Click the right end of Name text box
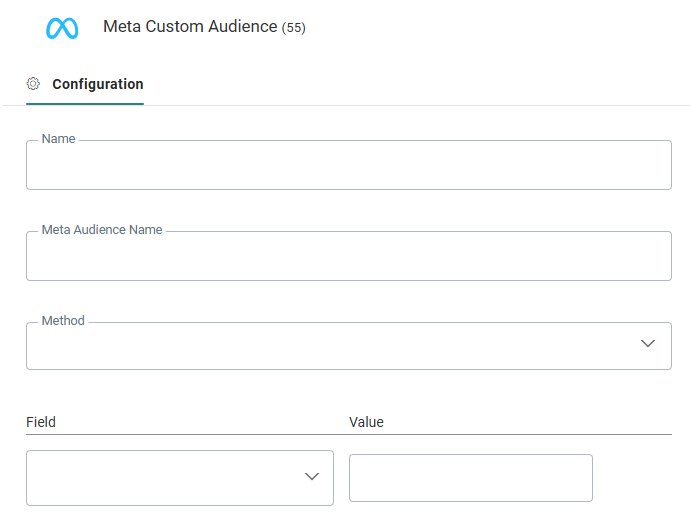 tap(655, 166)
